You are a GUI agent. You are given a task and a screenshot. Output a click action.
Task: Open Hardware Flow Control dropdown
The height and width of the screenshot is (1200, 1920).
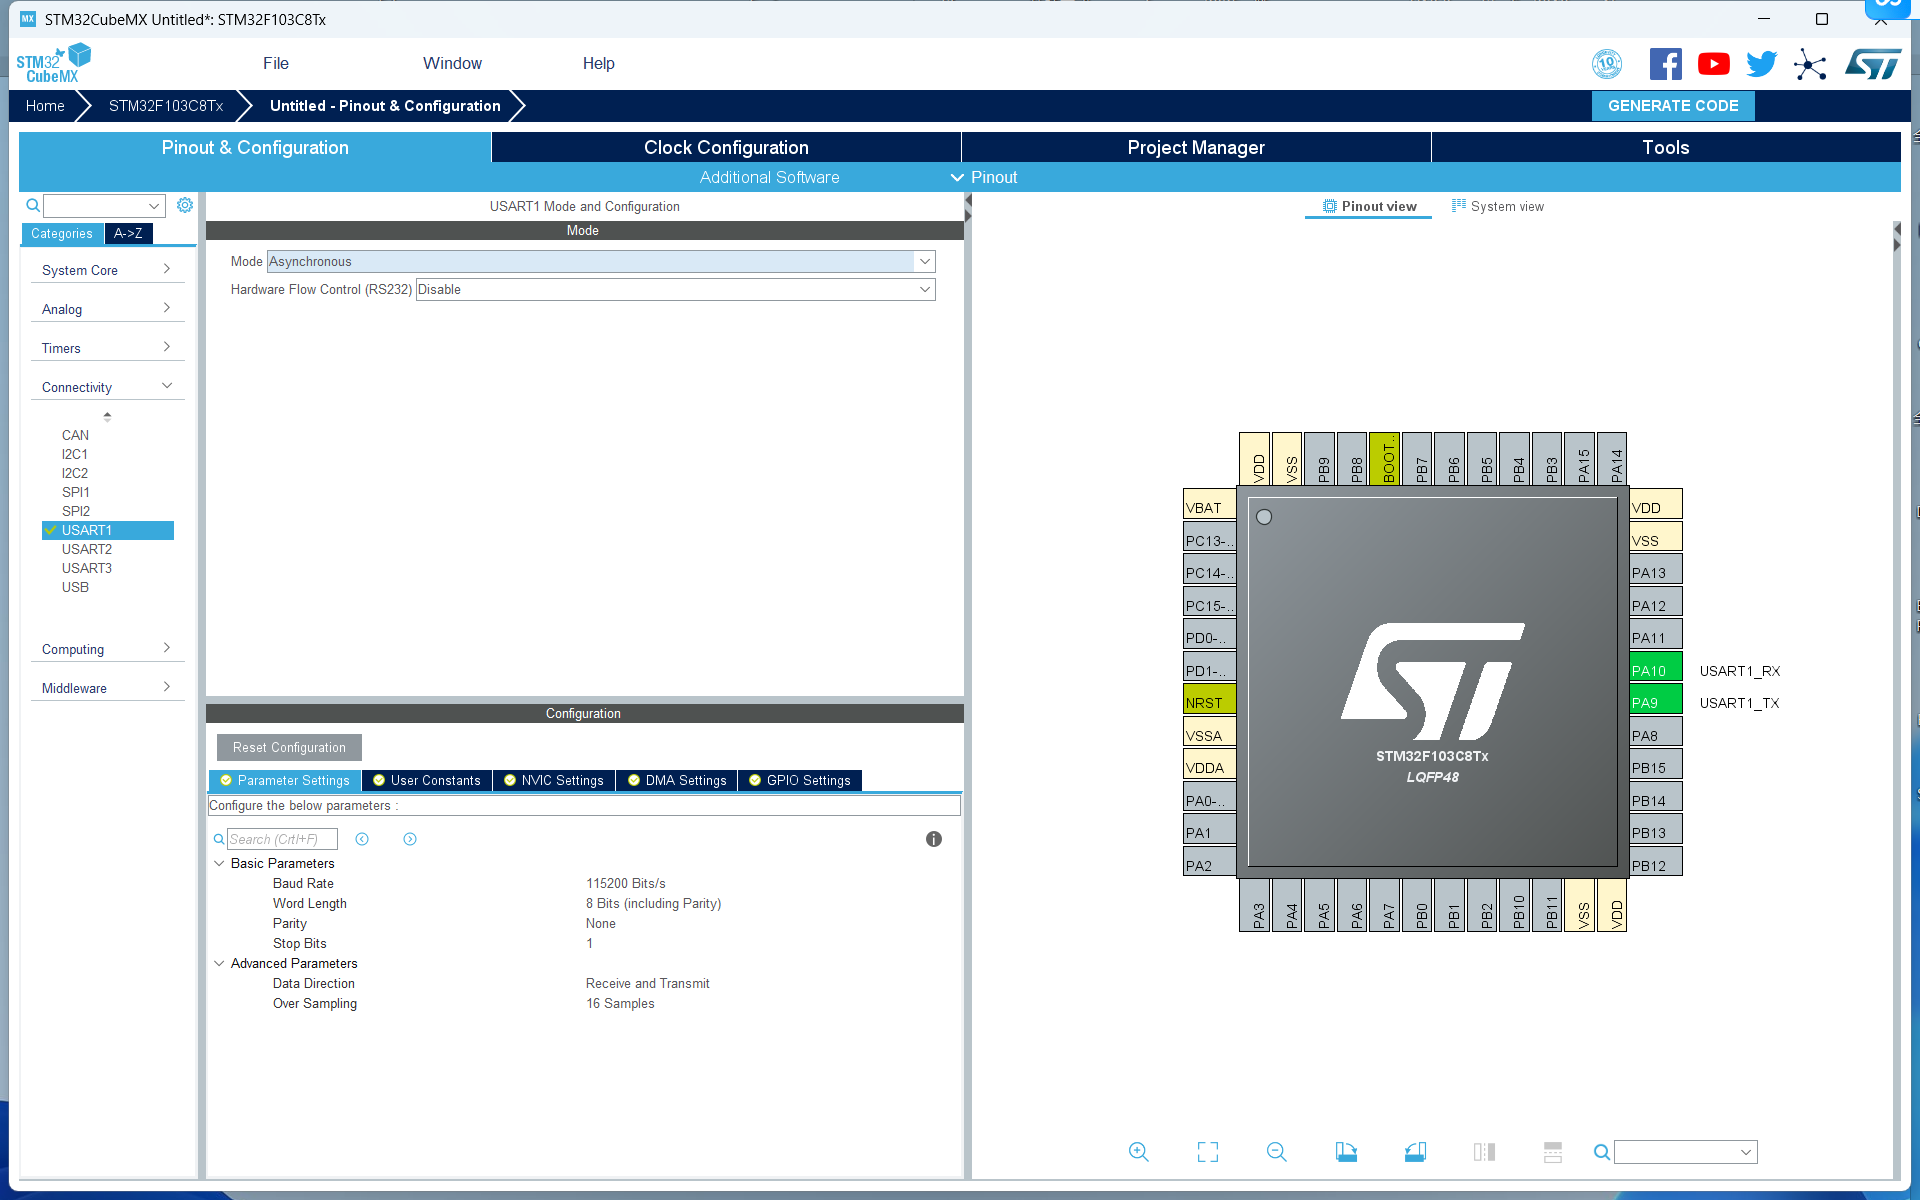[x=675, y=289]
